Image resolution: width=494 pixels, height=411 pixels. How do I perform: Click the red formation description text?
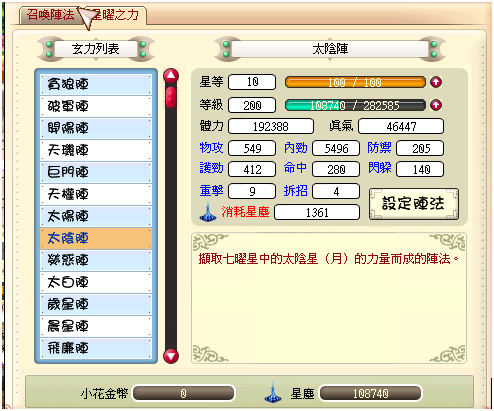coord(328,259)
